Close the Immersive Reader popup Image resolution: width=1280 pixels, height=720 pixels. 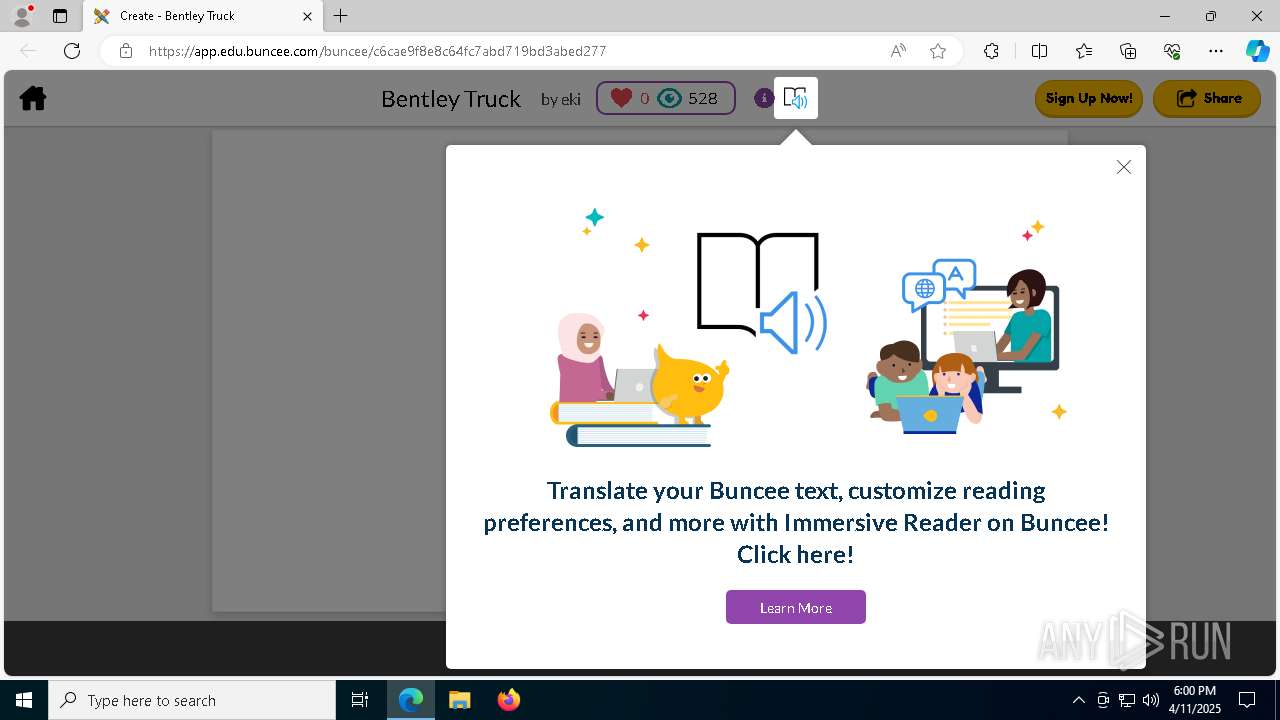[x=1124, y=167]
